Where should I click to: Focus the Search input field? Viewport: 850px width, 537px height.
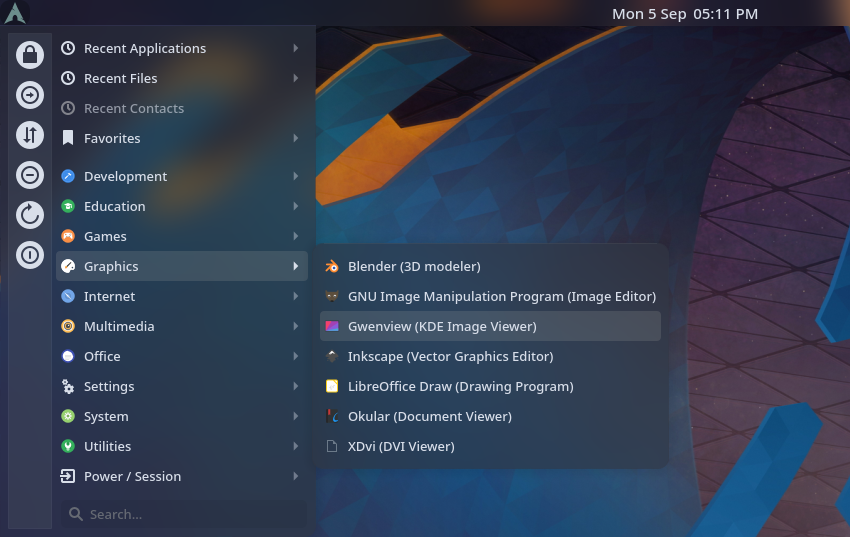pyautogui.click(x=184, y=514)
